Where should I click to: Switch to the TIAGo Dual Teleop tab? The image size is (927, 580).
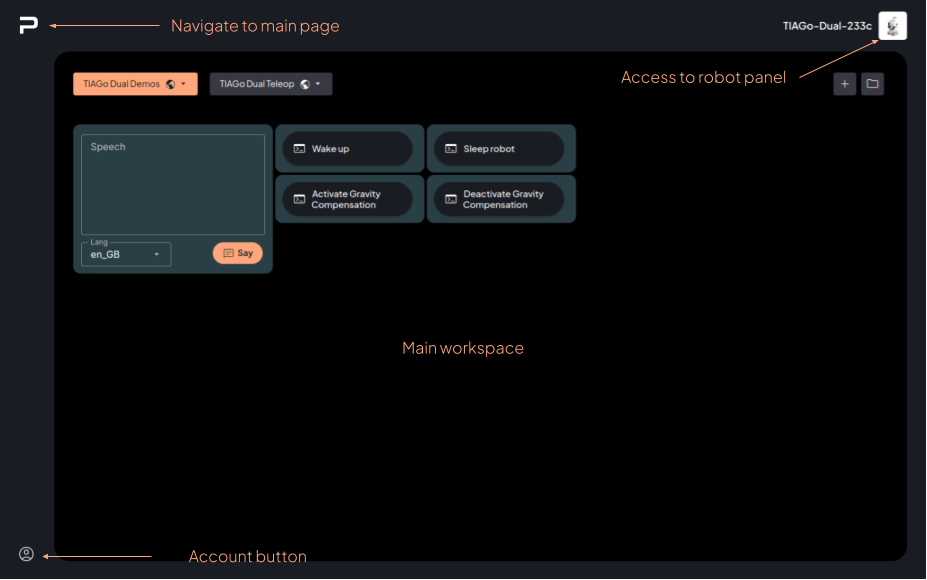(x=271, y=84)
